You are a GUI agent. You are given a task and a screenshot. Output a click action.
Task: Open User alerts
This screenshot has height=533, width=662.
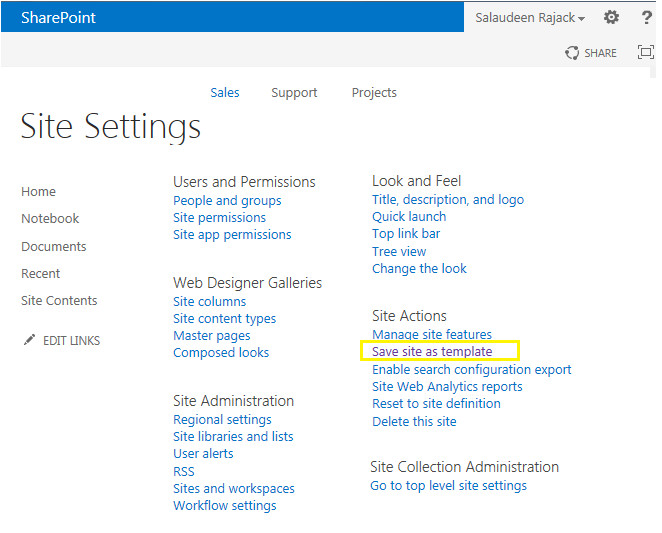(x=203, y=454)
